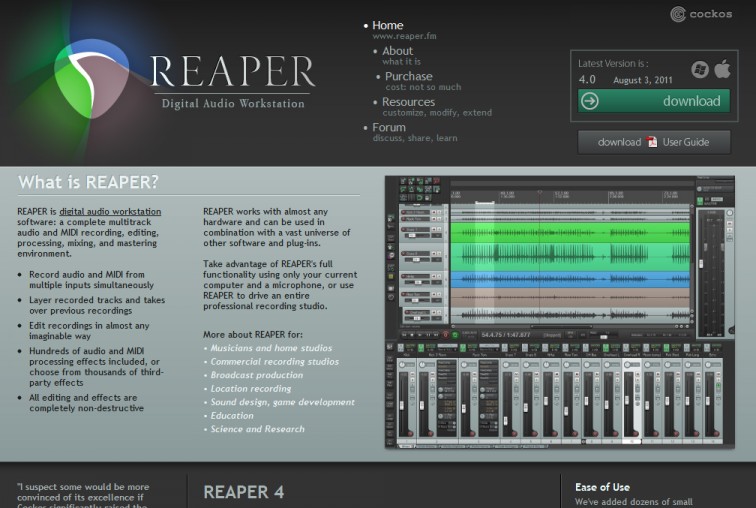Click the Windows platform icon
This screenshot has height=508, width=756.
(699, 70)
